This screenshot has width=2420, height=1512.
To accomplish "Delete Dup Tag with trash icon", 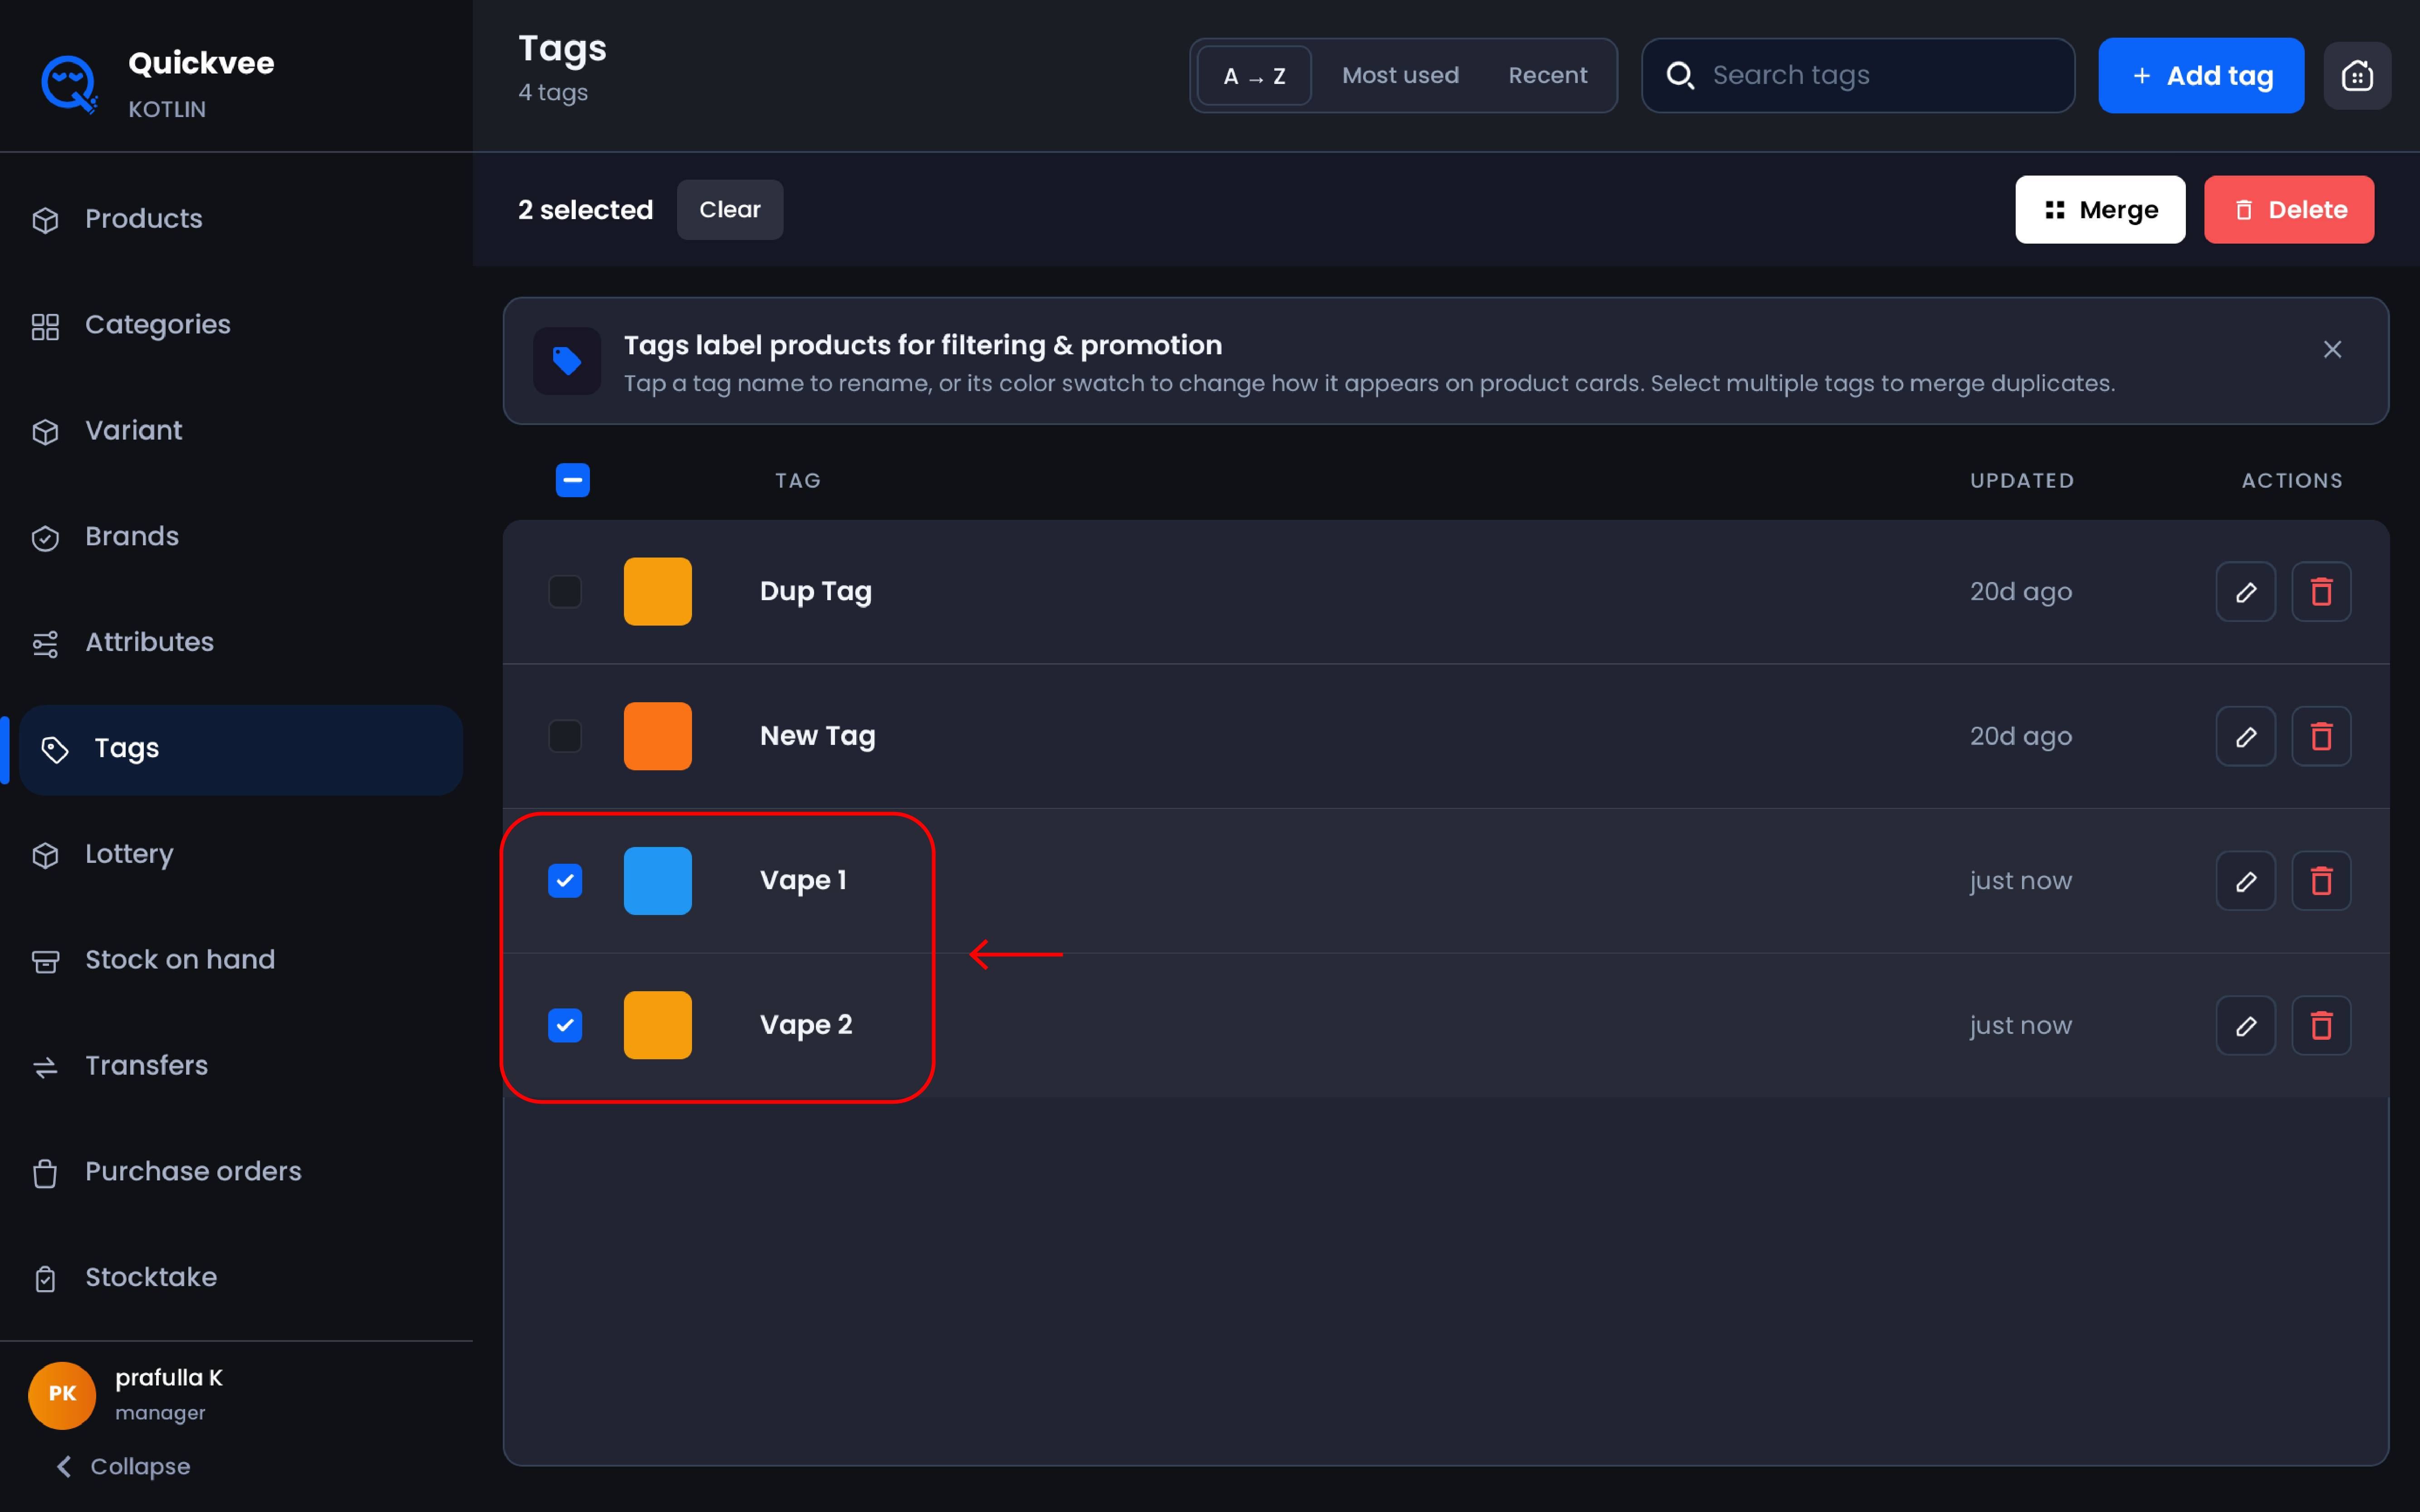I will coord(2321,592).
